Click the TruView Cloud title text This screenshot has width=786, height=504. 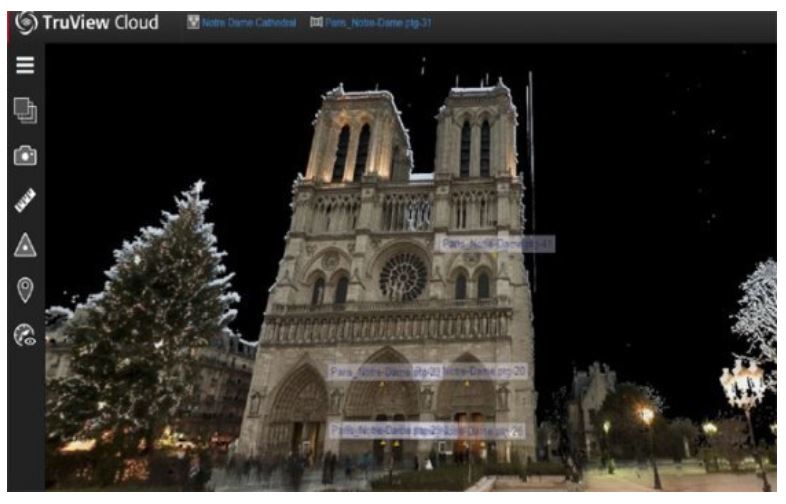(100, 22)
